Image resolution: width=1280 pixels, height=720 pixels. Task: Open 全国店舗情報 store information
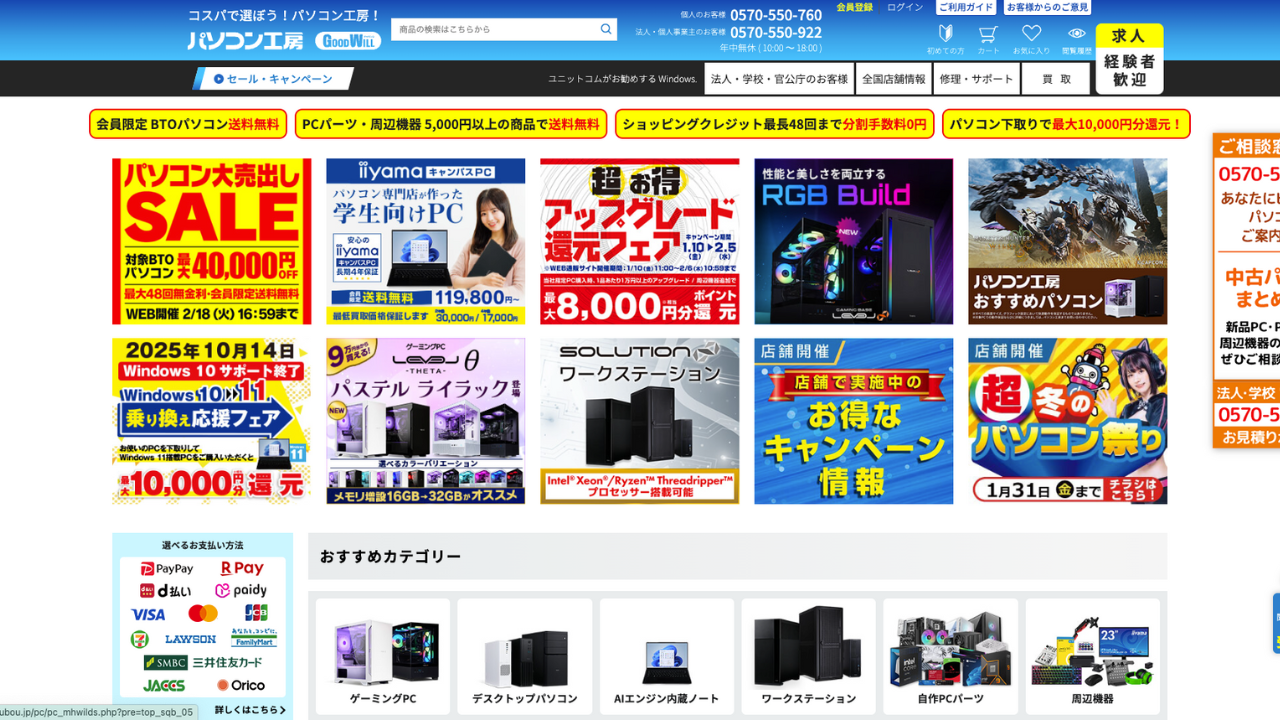click(893, 78)
